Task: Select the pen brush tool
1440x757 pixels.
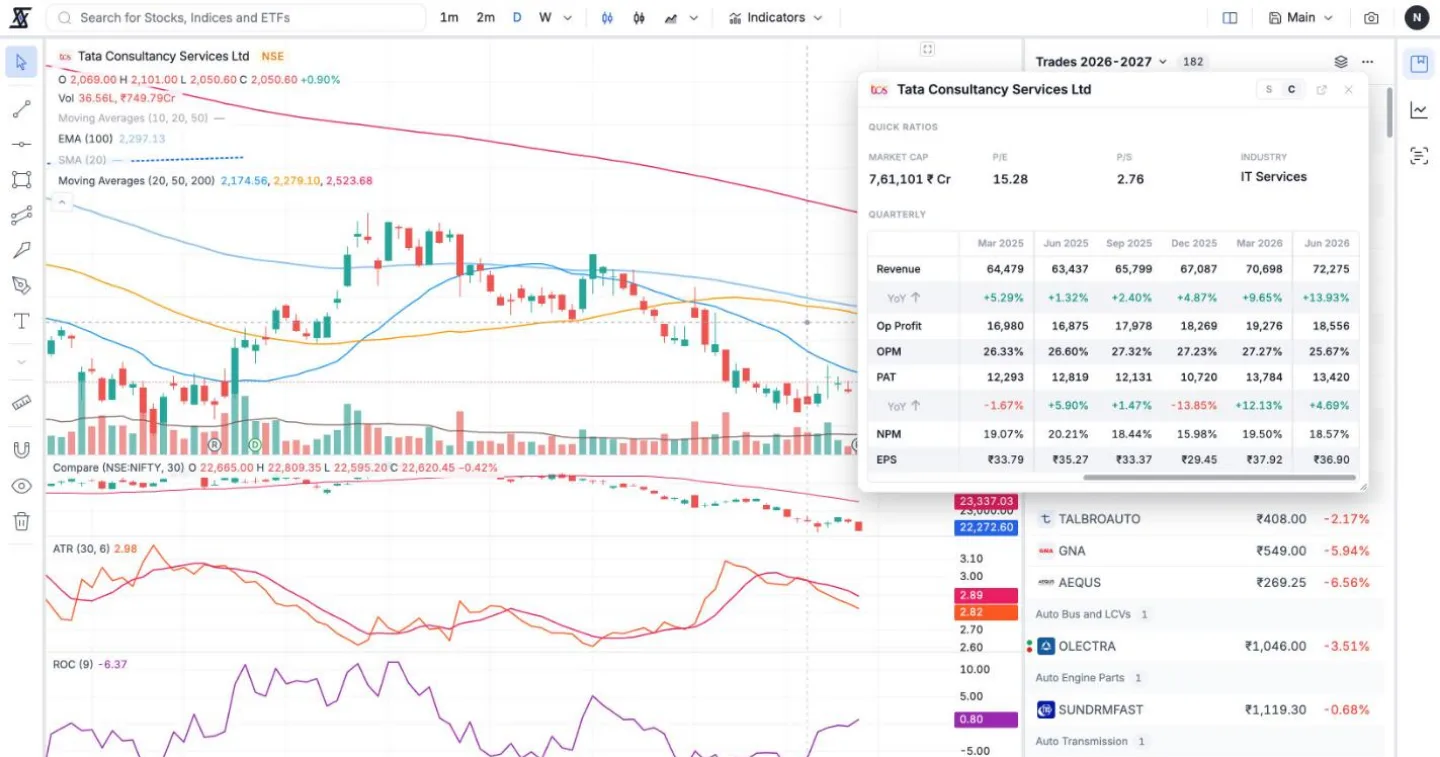Action: tap(21, 286)
